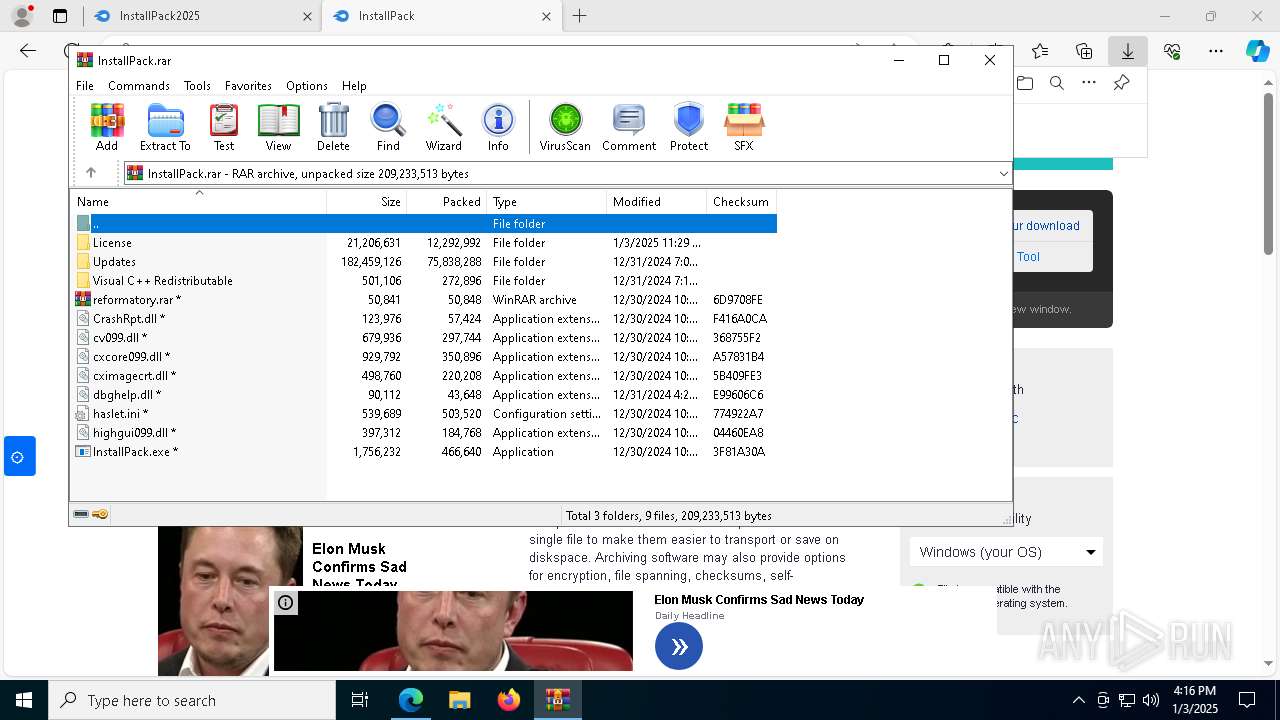Click the Find magnifier icon
1280x720 pixels.
point(388,128)
